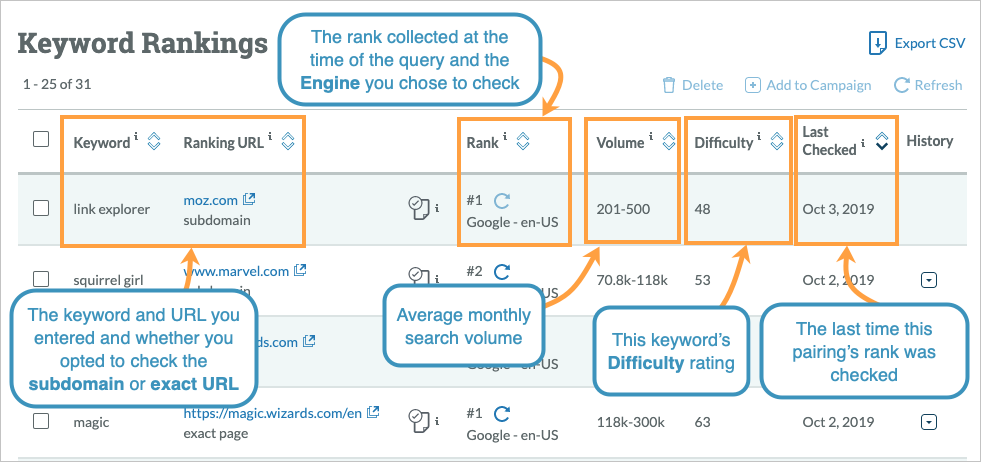Image resolution: width=981 pixels, height=462 pixels.
Task: Refresh rank for the link explorer row
Action: (x=502, y=200)
